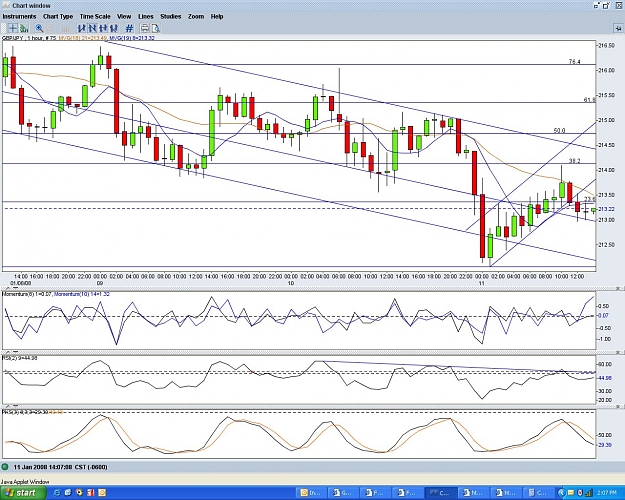Viewport: 625px width, 500px height.
Task: Toggle the chart grid hash icon
Action: 129,28
